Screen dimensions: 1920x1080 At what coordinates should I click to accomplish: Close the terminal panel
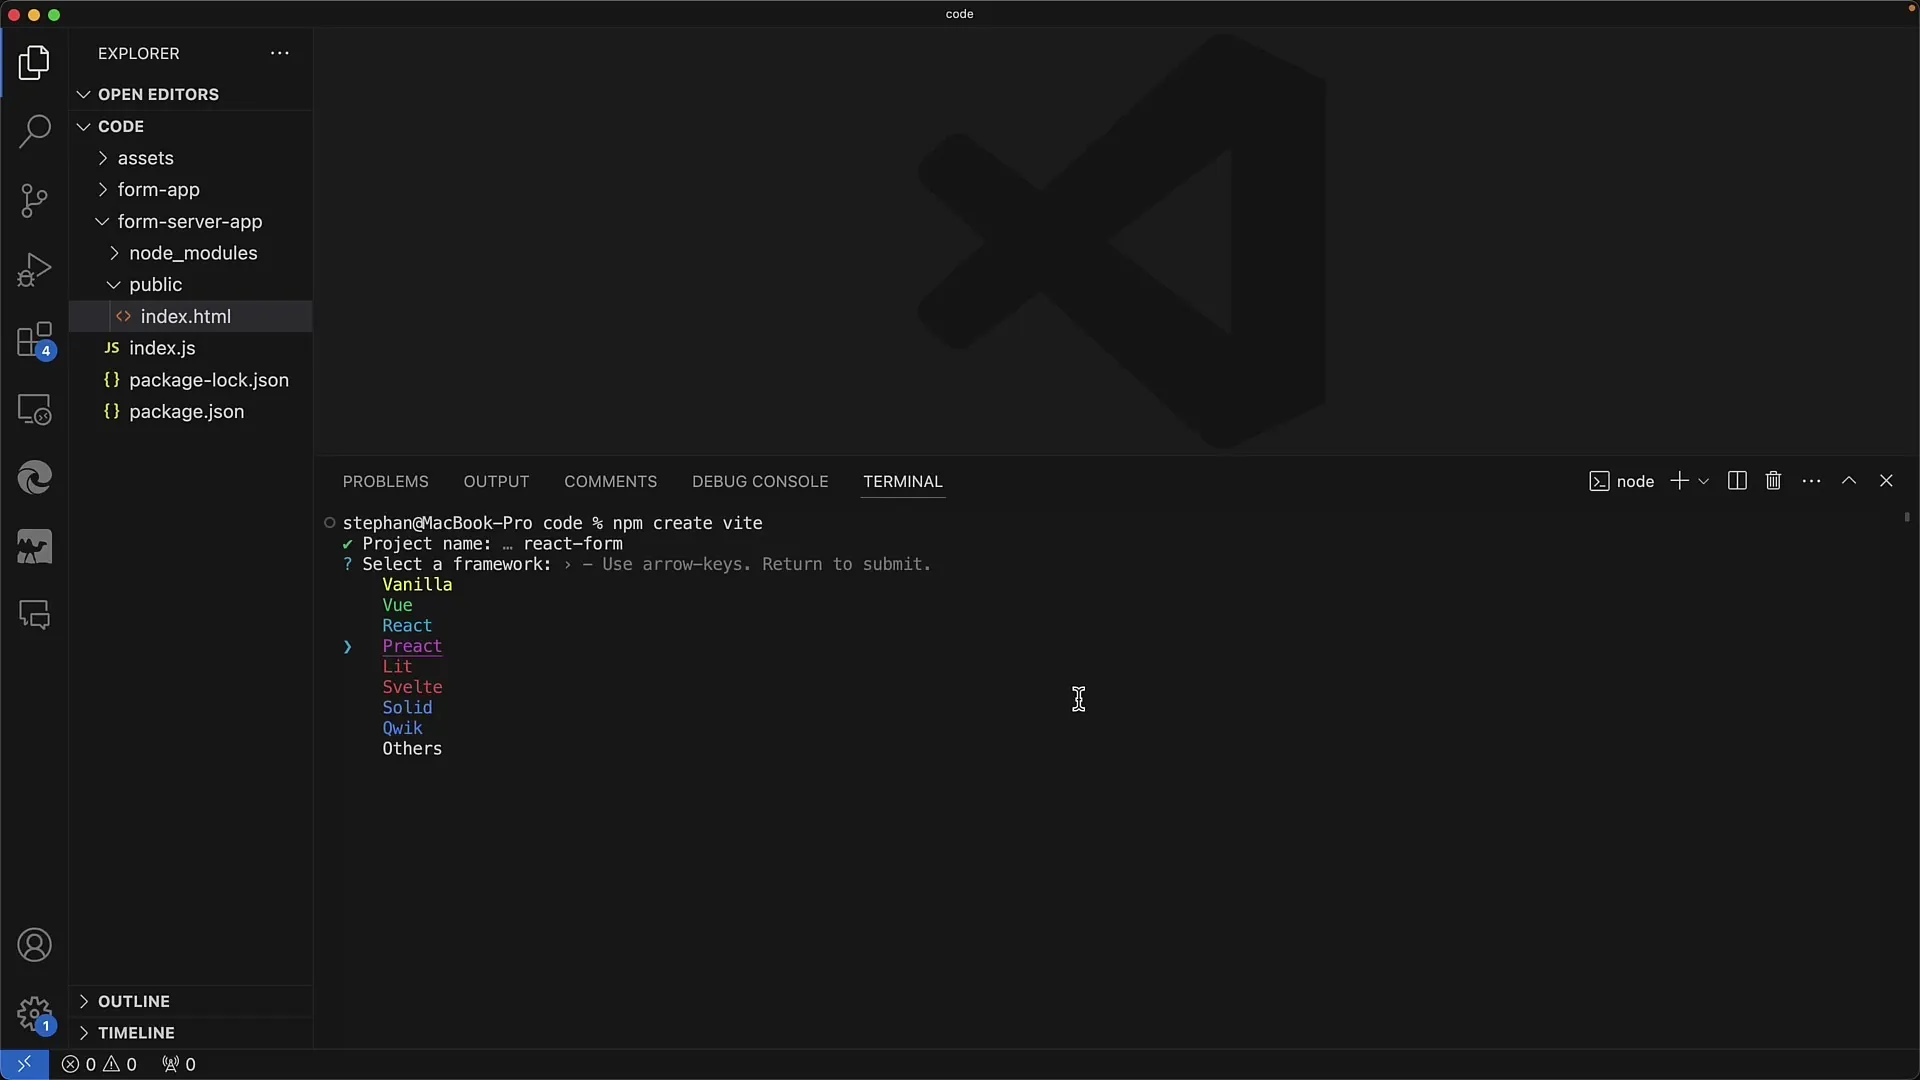1886,481
